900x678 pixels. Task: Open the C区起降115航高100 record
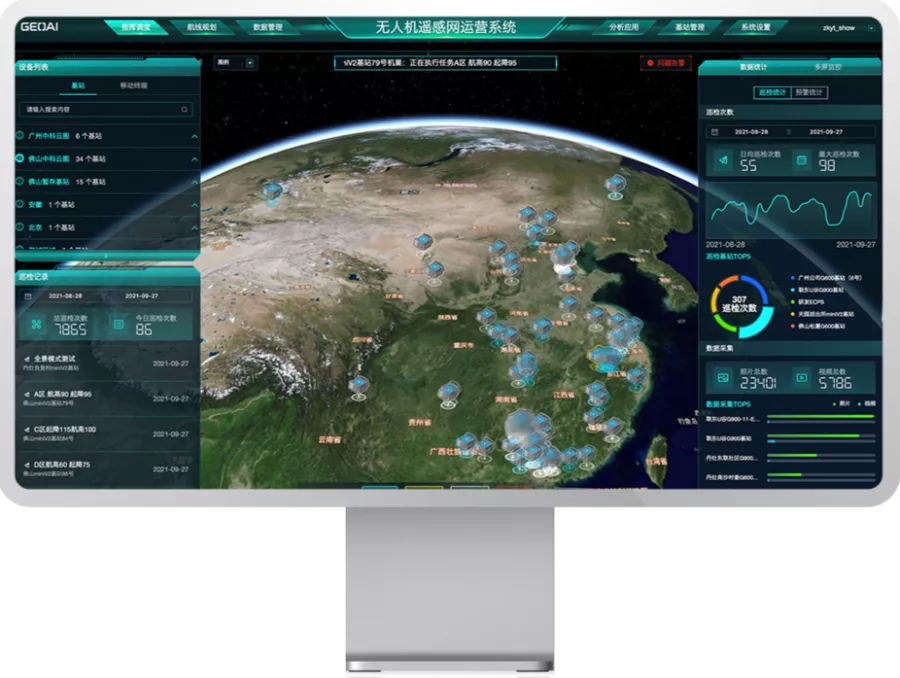click(x=107, y=434)
